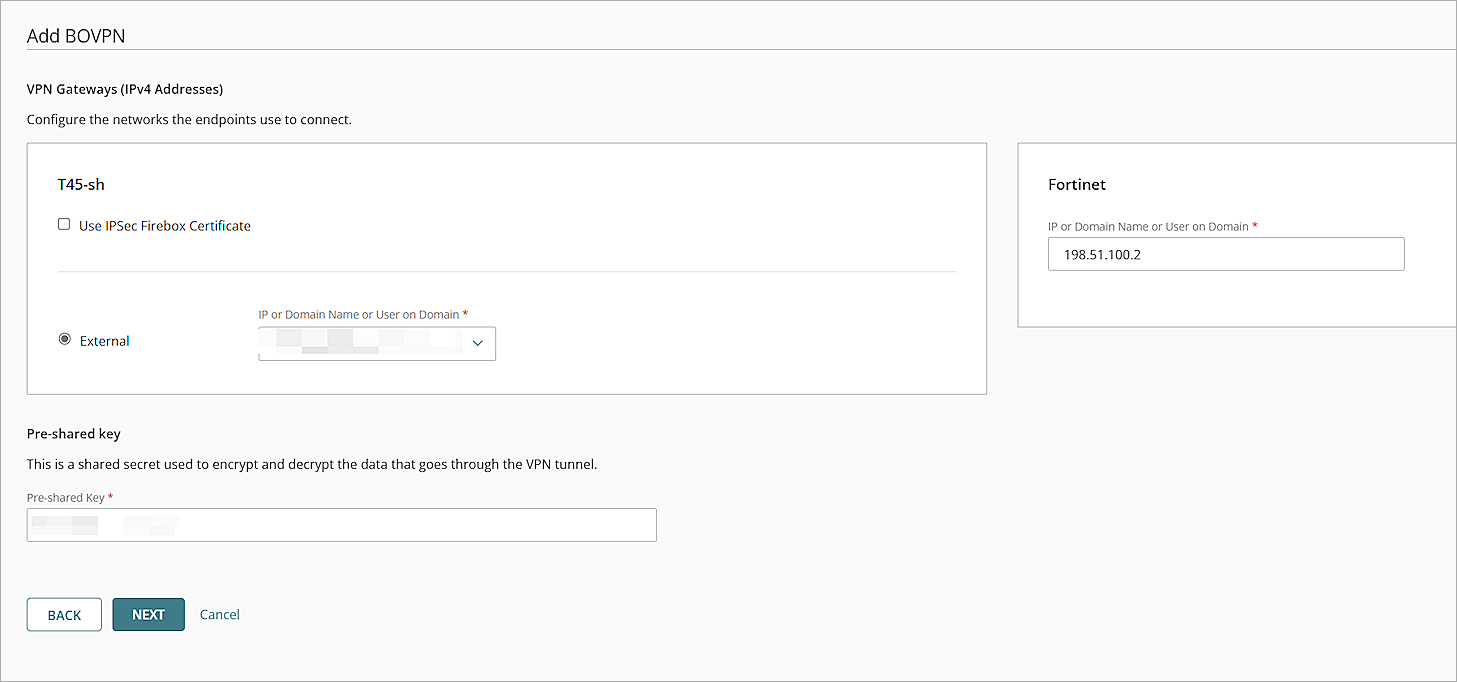Viewport: 1457px width, 682px height.
Task: Cancel the Add BOVPN wizard
Action: 219,614
